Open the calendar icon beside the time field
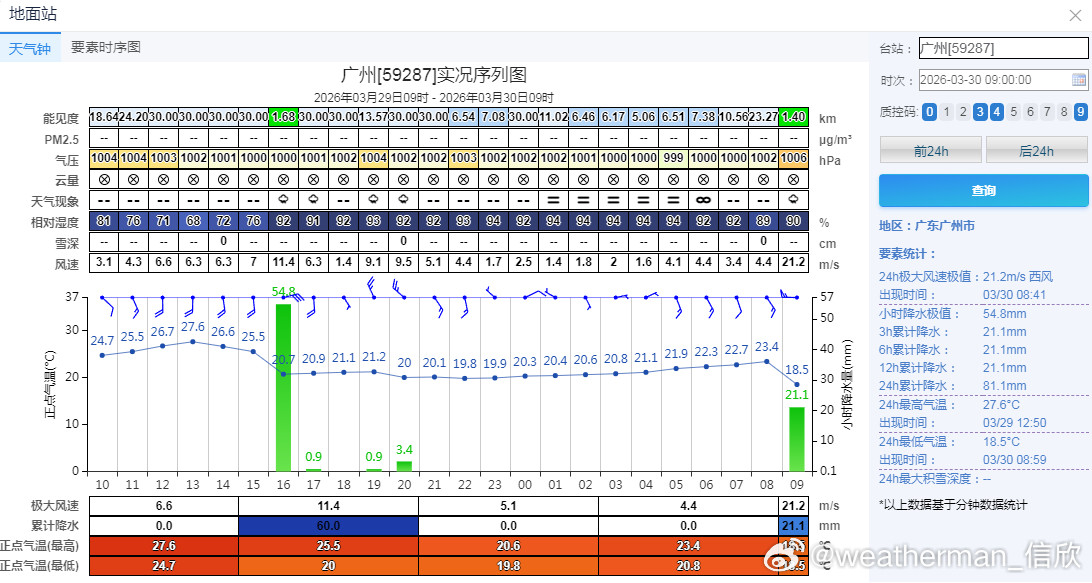 pyautogui.click(x=1078, y=79)
